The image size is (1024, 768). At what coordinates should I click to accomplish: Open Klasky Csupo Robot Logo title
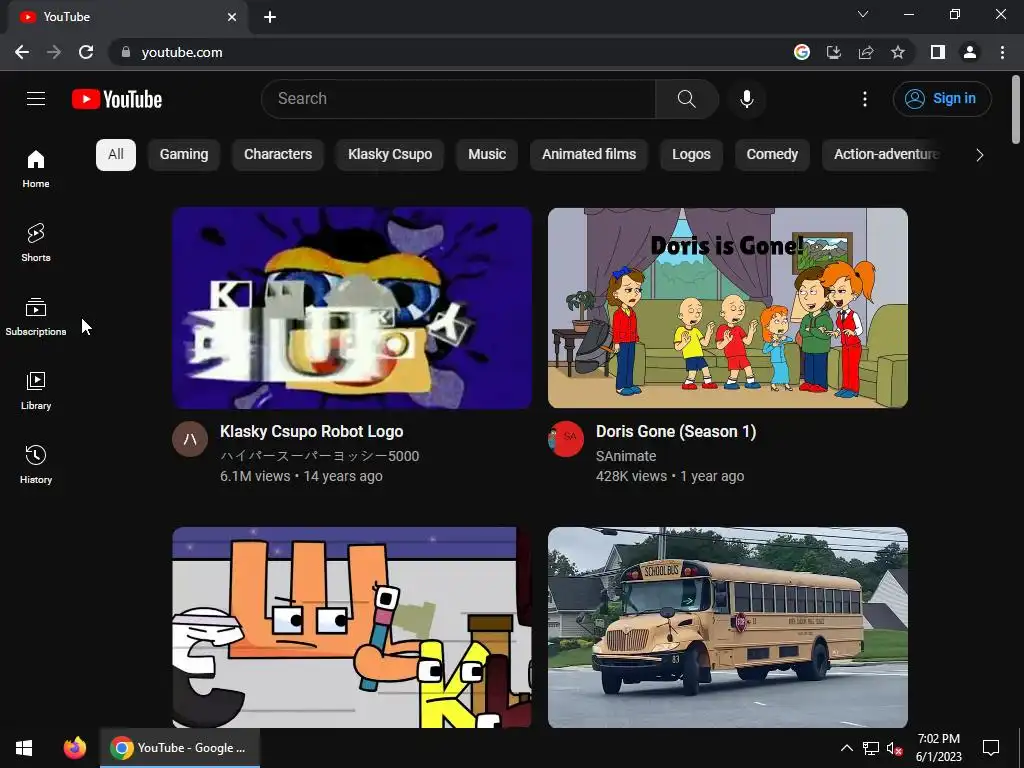tap(312, 432)
